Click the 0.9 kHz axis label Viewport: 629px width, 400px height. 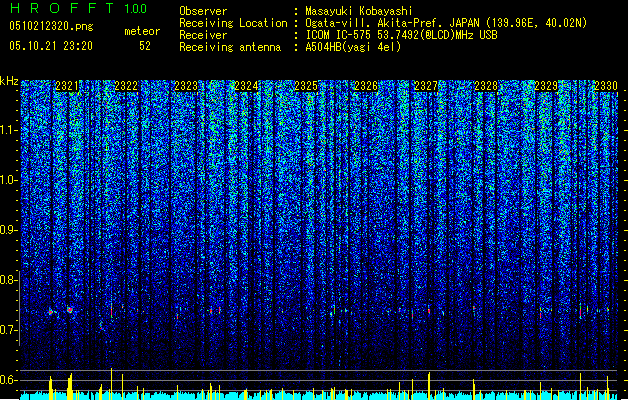tap(9, 230)
